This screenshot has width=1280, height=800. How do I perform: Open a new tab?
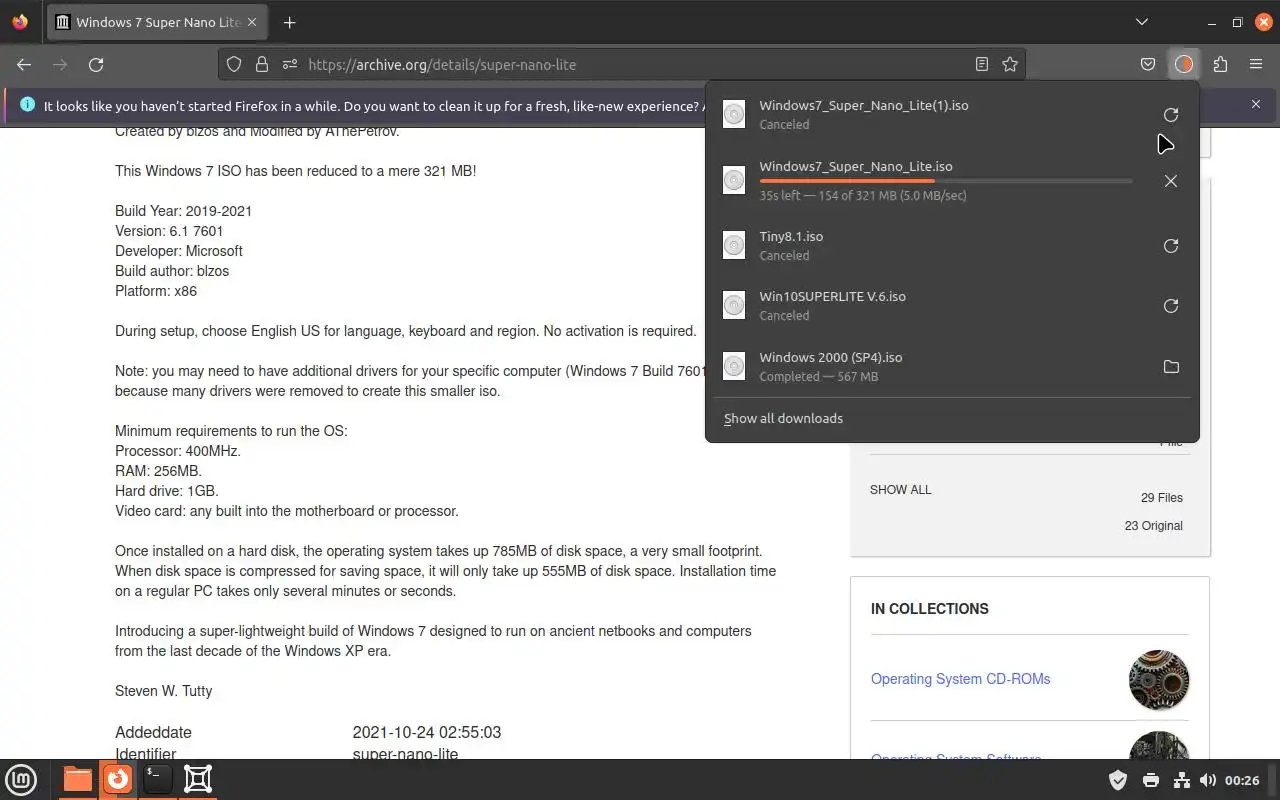click(289, 22)
